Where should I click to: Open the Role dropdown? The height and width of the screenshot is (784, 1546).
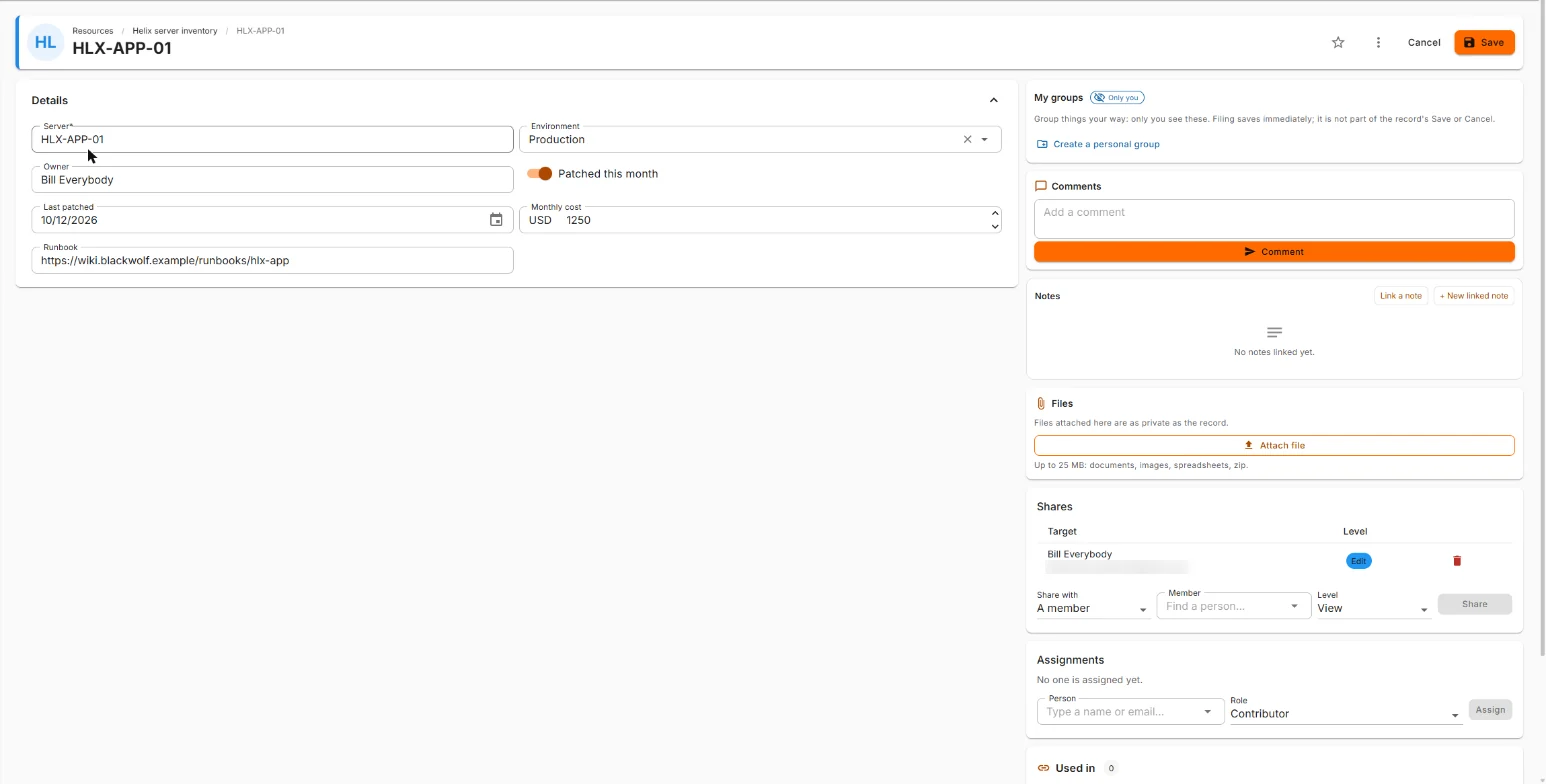pyautogui.click(x=1346, y=714)
